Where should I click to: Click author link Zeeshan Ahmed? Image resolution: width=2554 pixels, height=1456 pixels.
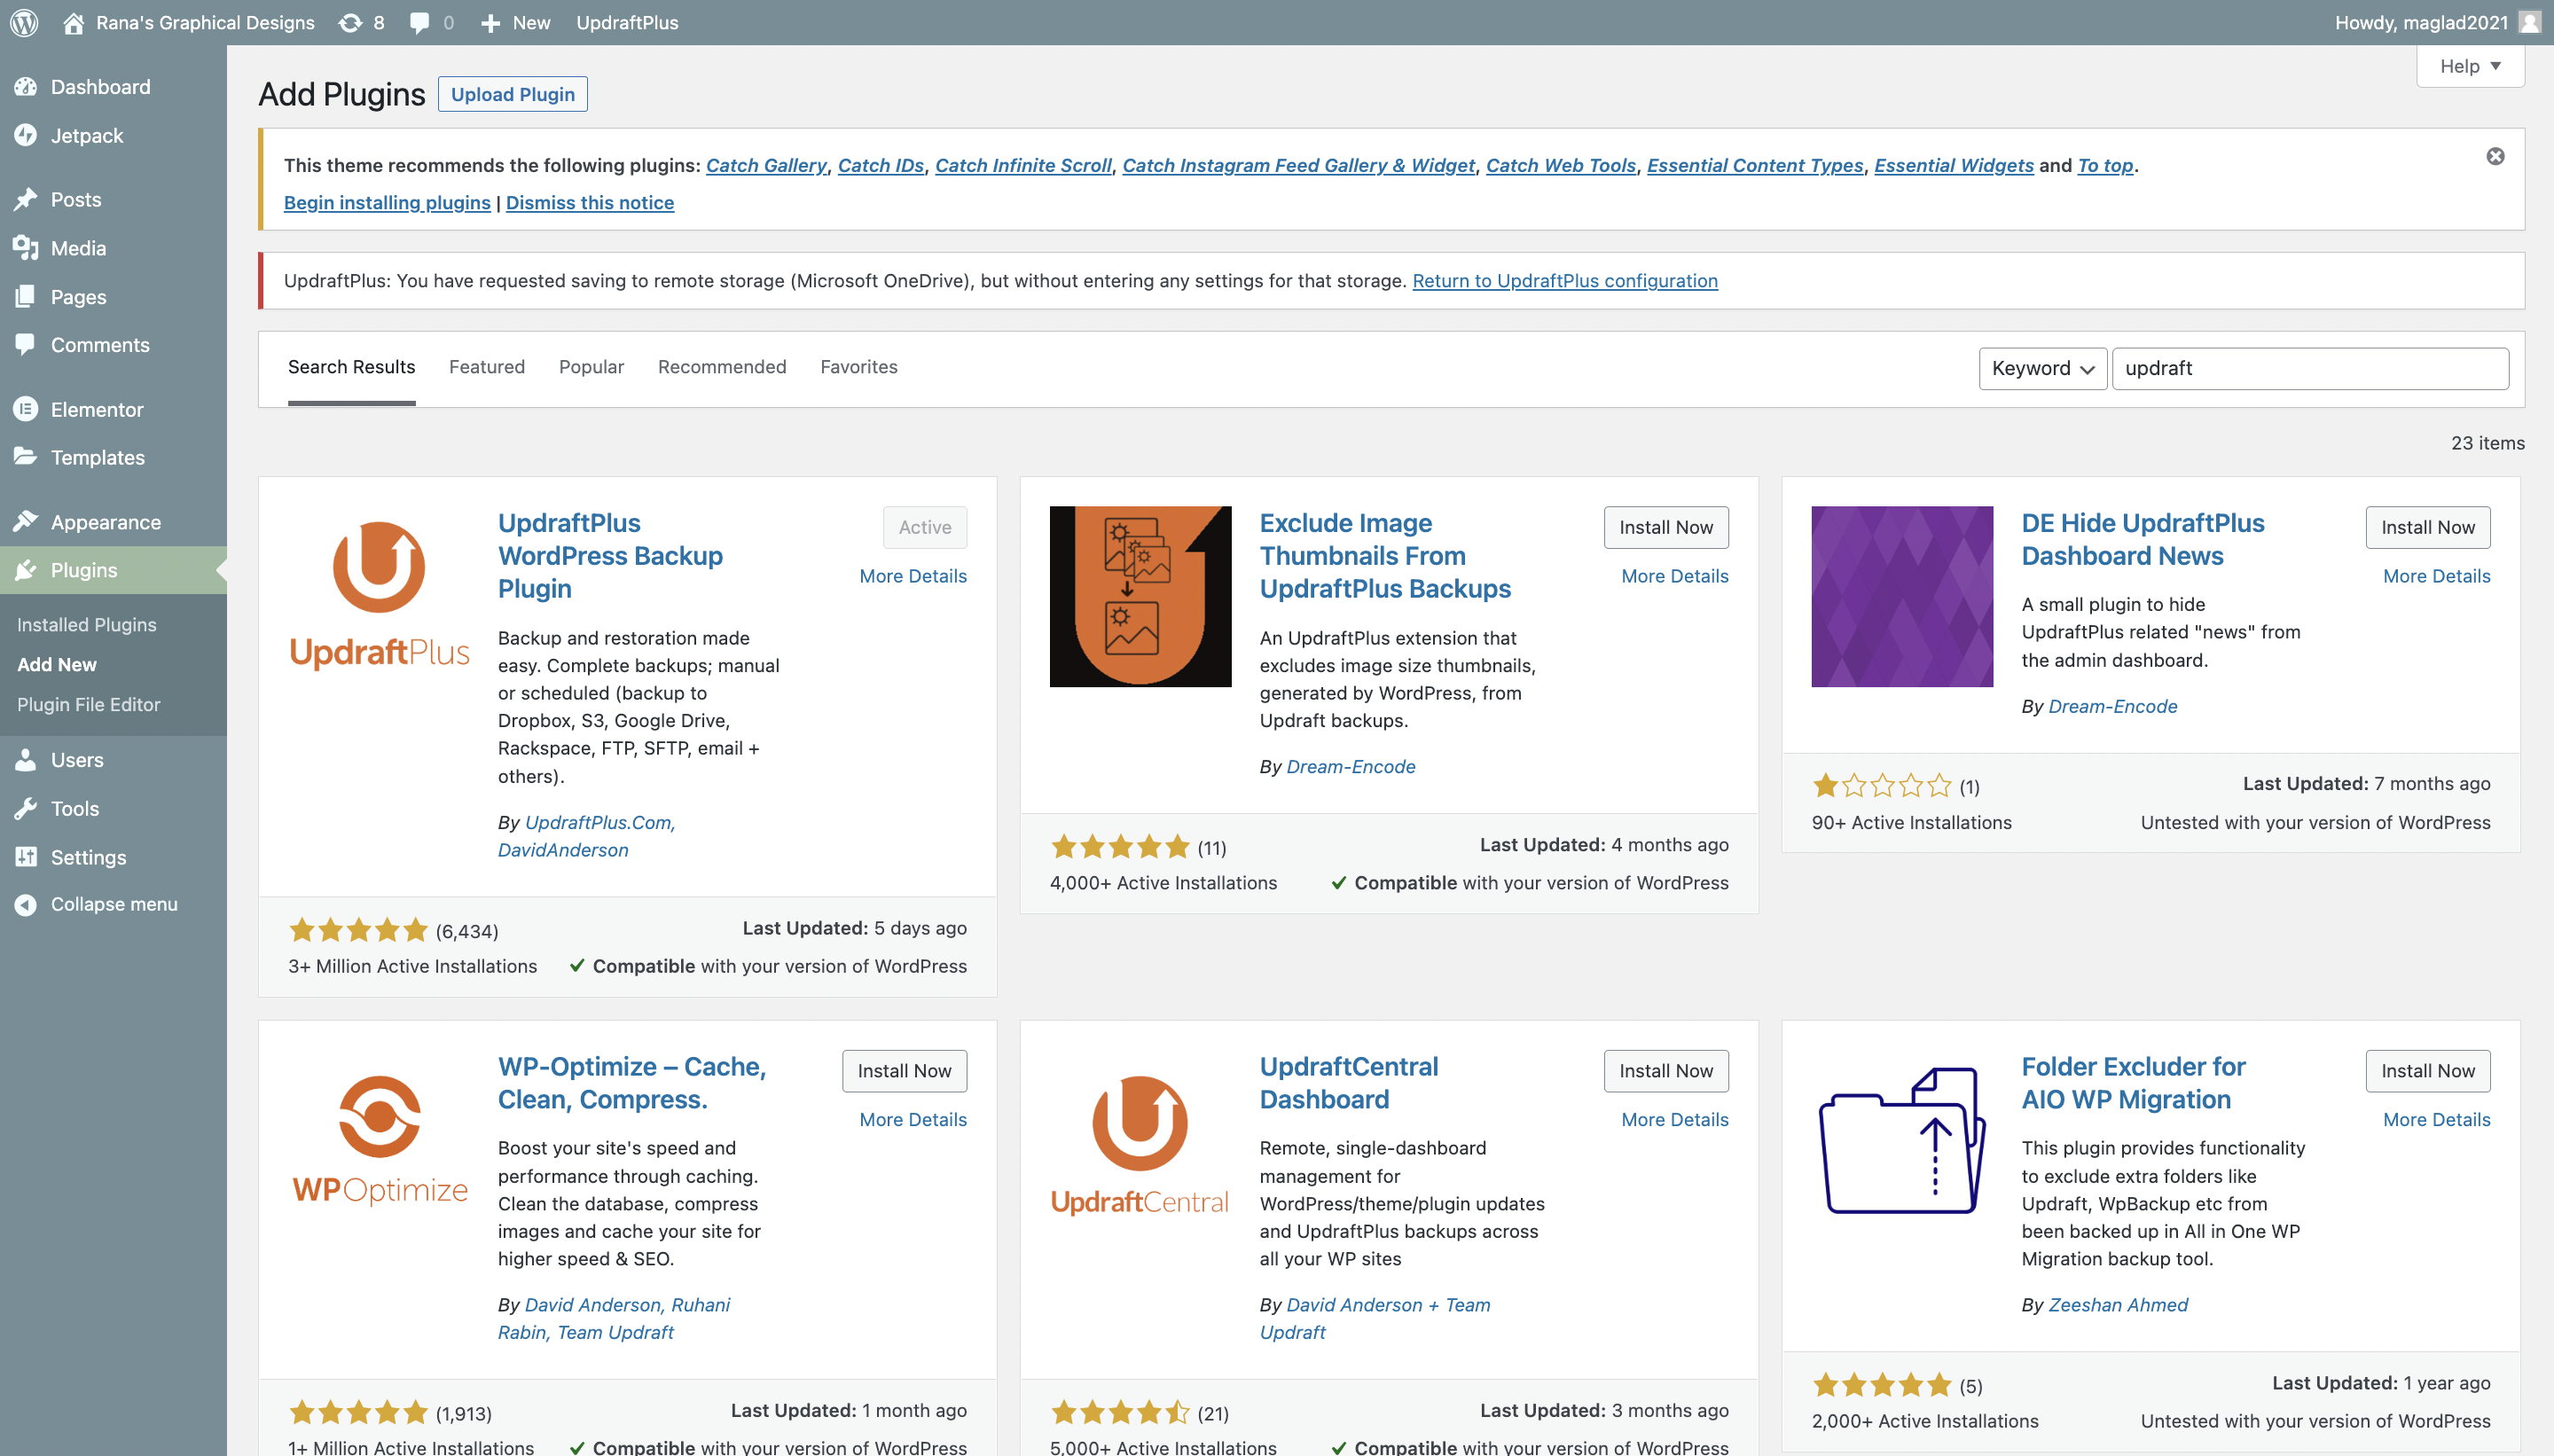click(x=2118, y=1305)
